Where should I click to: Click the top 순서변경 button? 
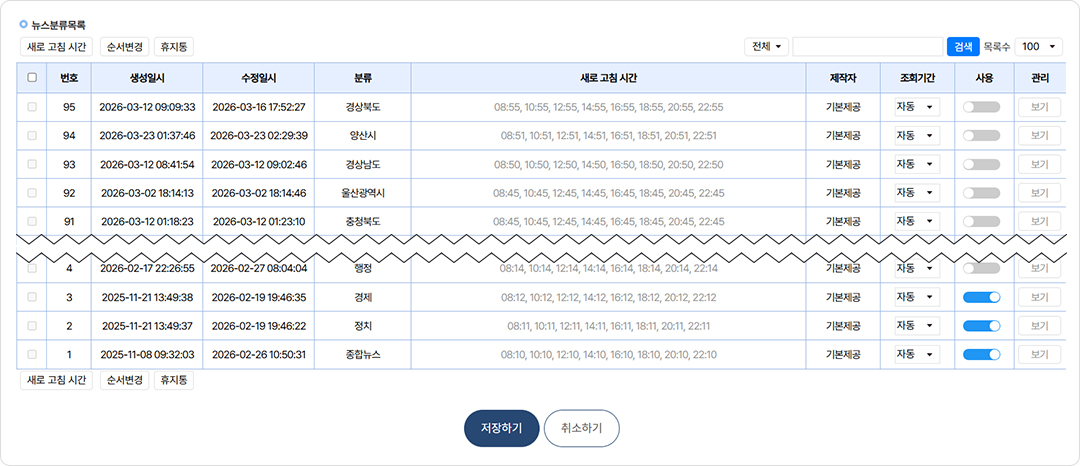click(125, 46)
